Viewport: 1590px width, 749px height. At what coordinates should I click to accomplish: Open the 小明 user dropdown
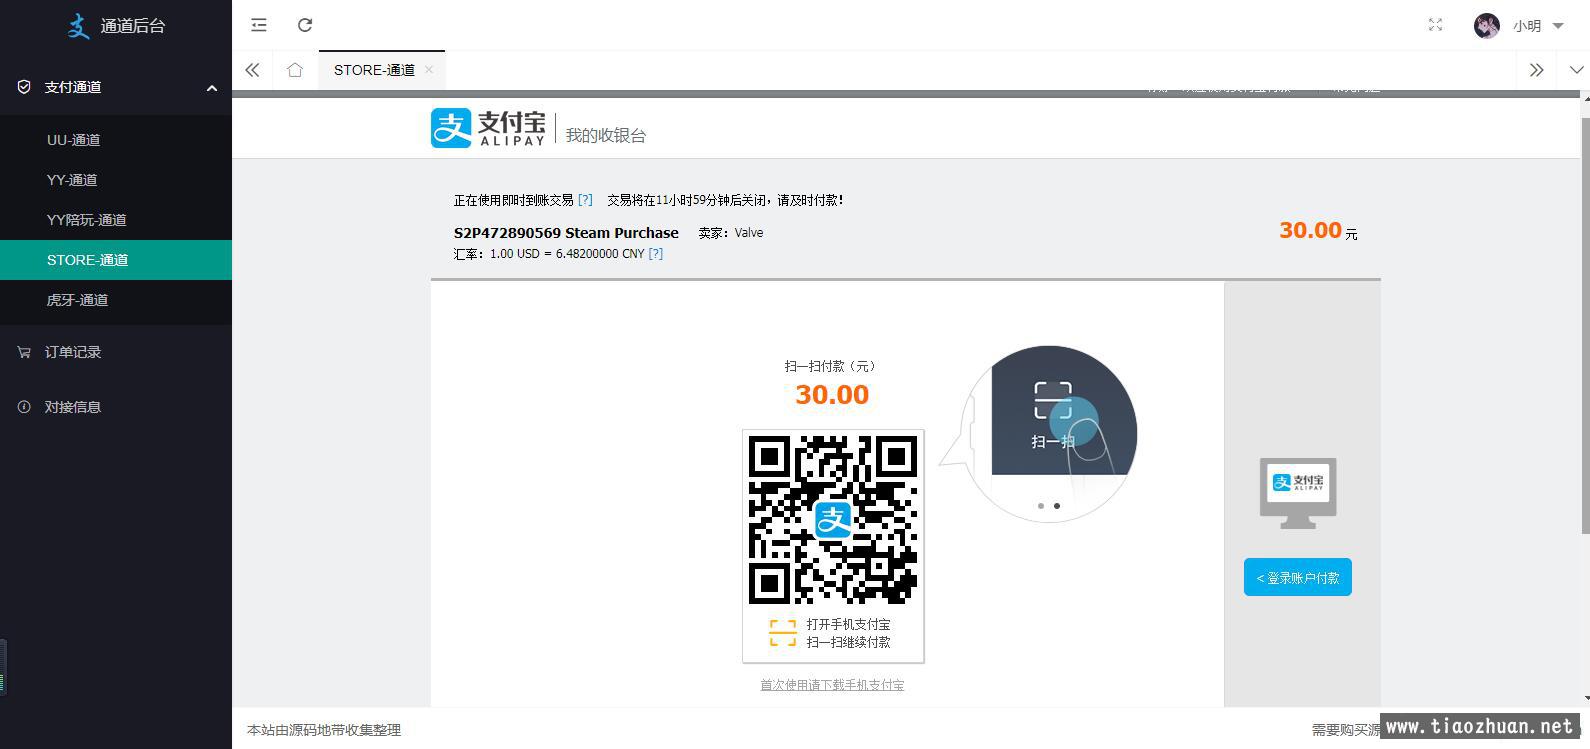pos(1538,26)
